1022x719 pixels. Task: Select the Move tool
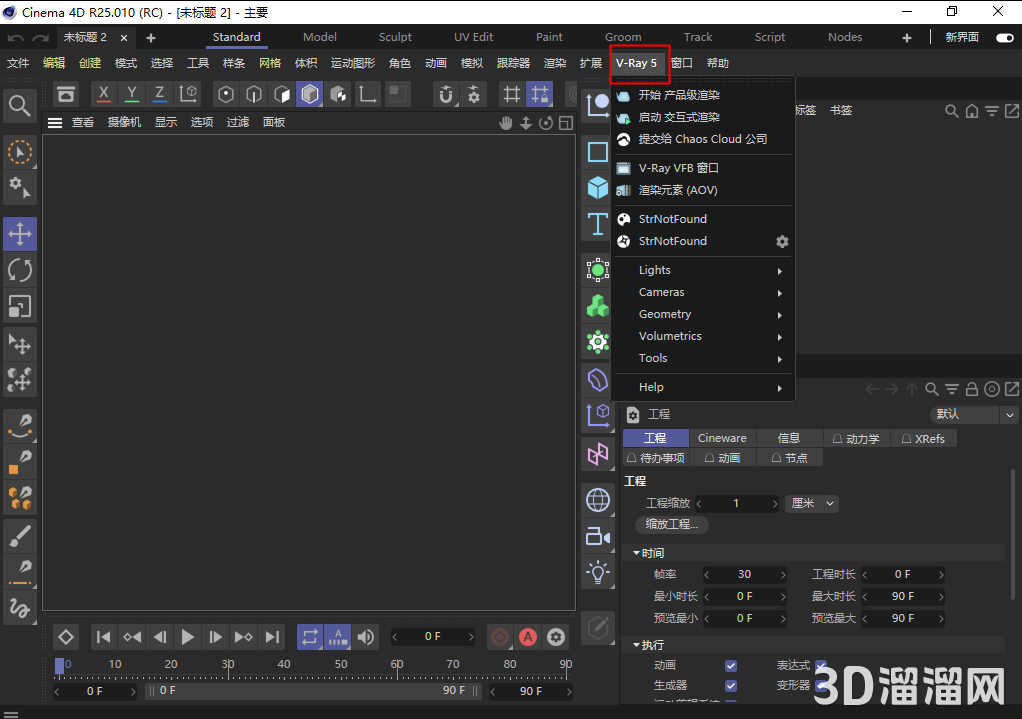click(x=20, y=233)
